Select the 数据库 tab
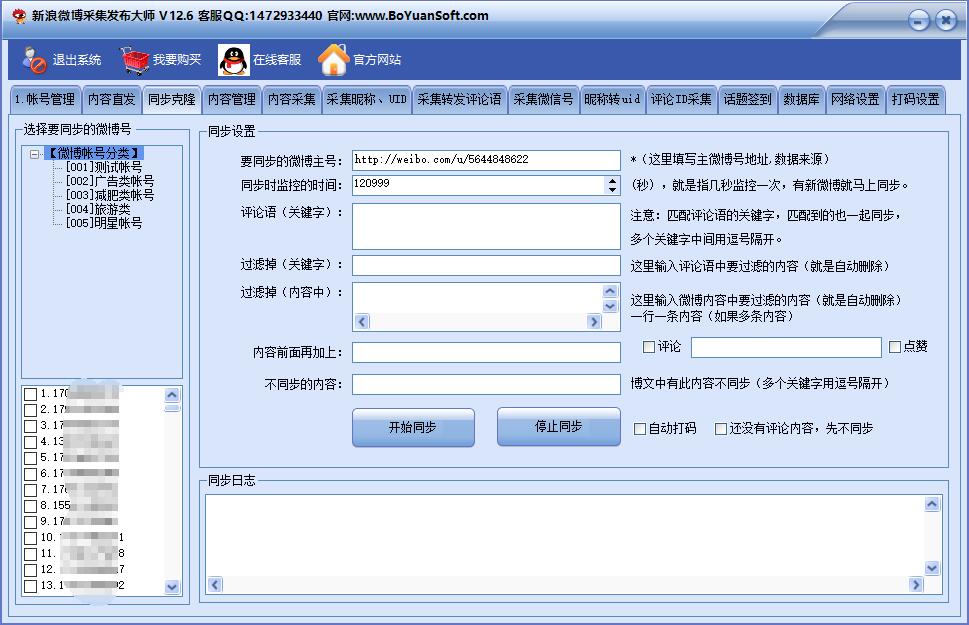The image size is (969, 625). tap(802, 100)
